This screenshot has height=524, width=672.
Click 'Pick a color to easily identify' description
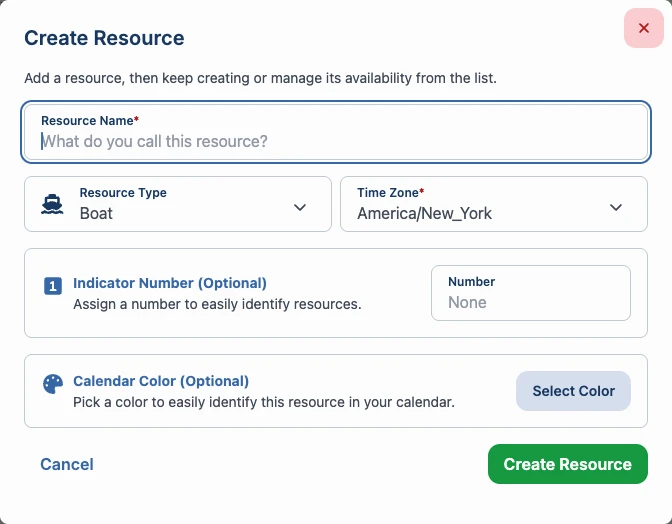[264, 402]
